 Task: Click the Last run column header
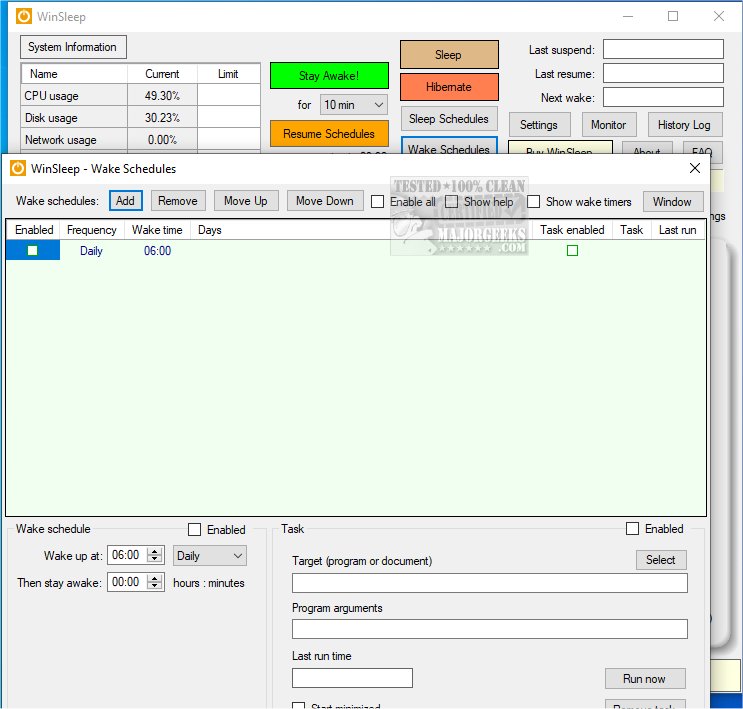678,230
